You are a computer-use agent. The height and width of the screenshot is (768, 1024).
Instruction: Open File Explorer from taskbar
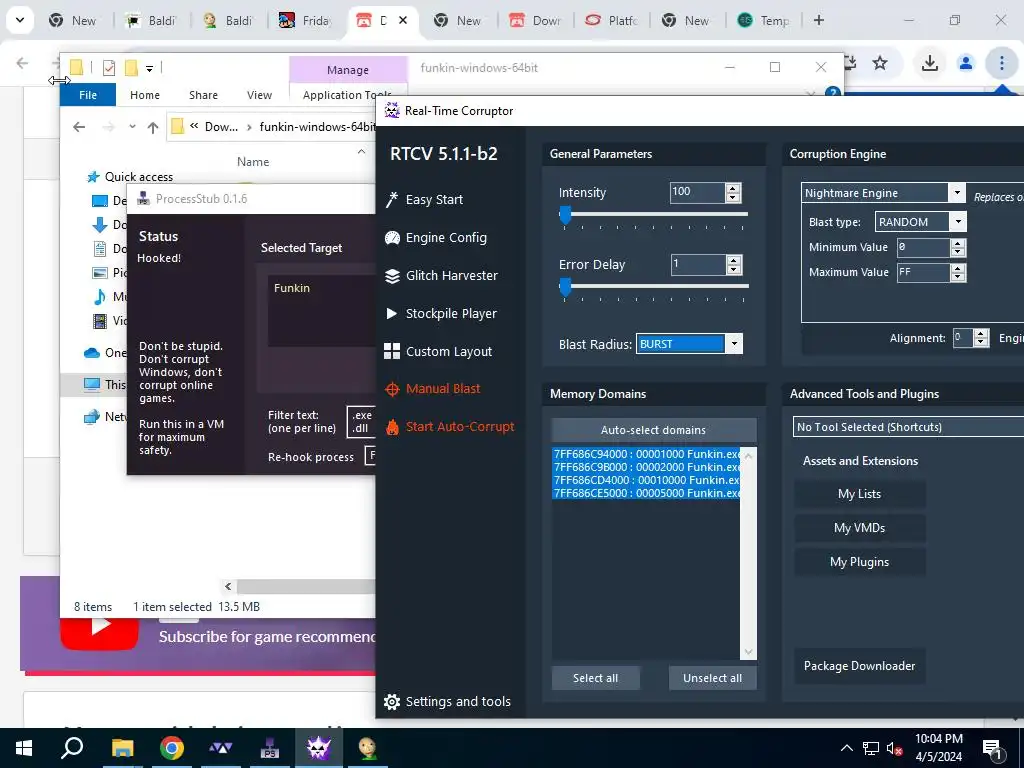click(x=122, y=748)
